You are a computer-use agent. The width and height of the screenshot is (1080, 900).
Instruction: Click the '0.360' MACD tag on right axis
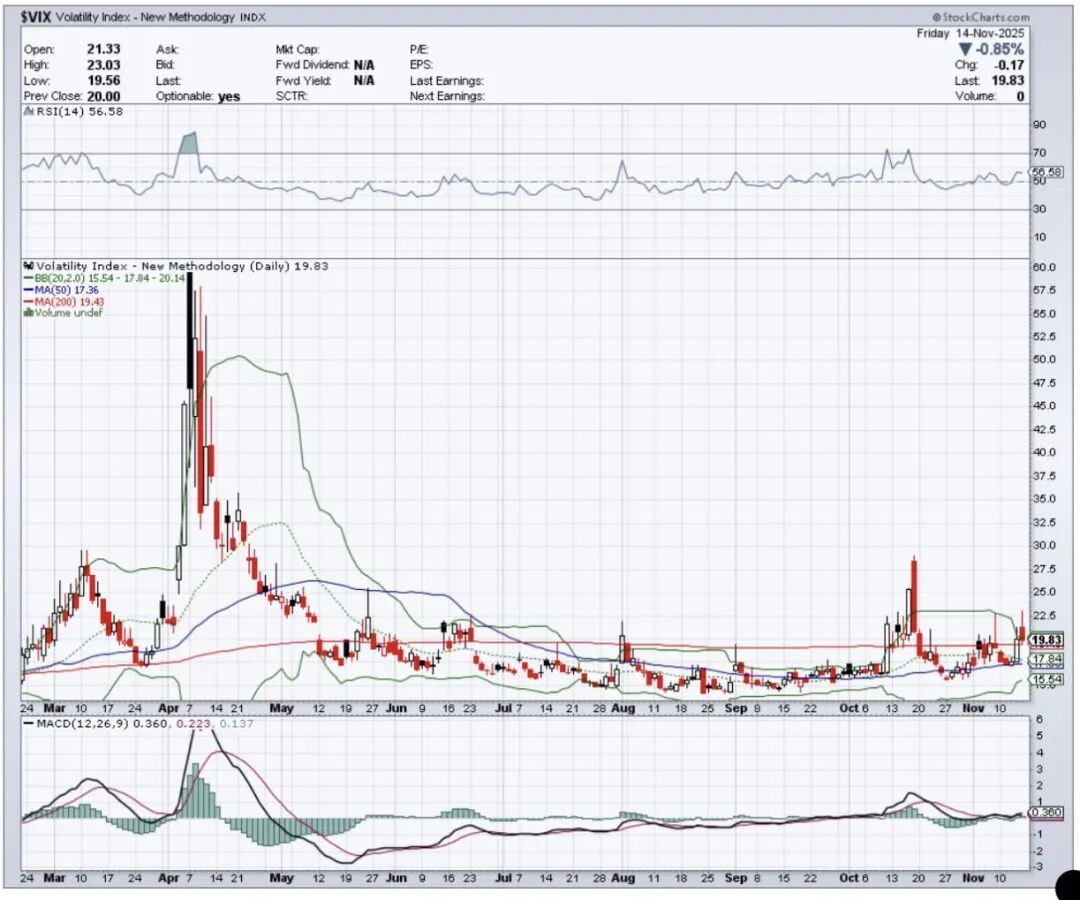pyautogui.click(x=1046, y=813)
